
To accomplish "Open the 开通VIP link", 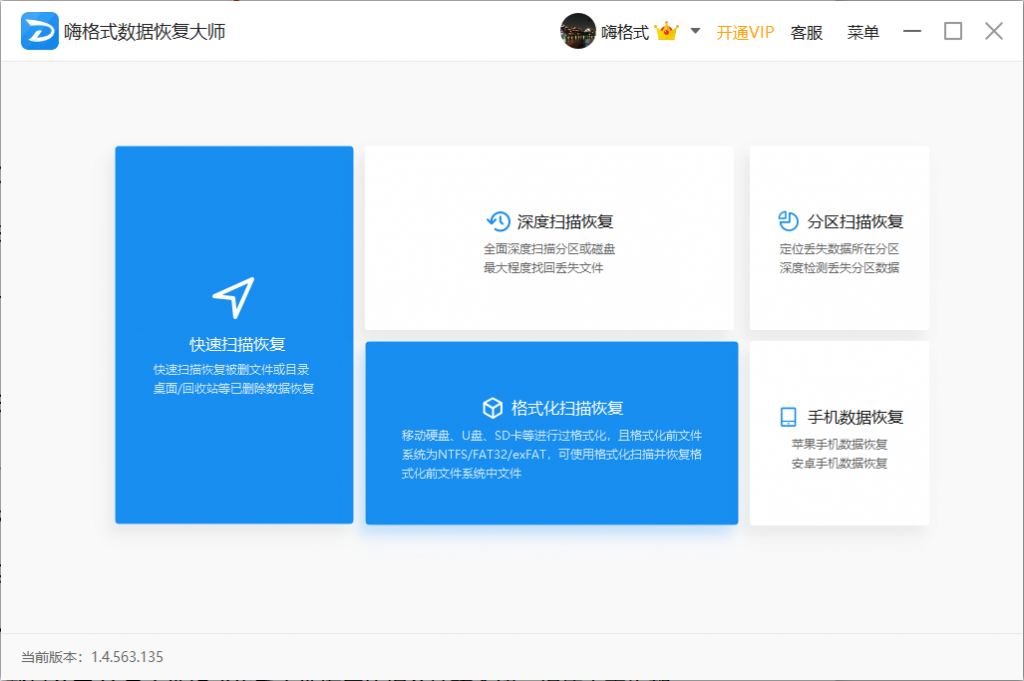I will pyautogui.click(x=744, y=32).
